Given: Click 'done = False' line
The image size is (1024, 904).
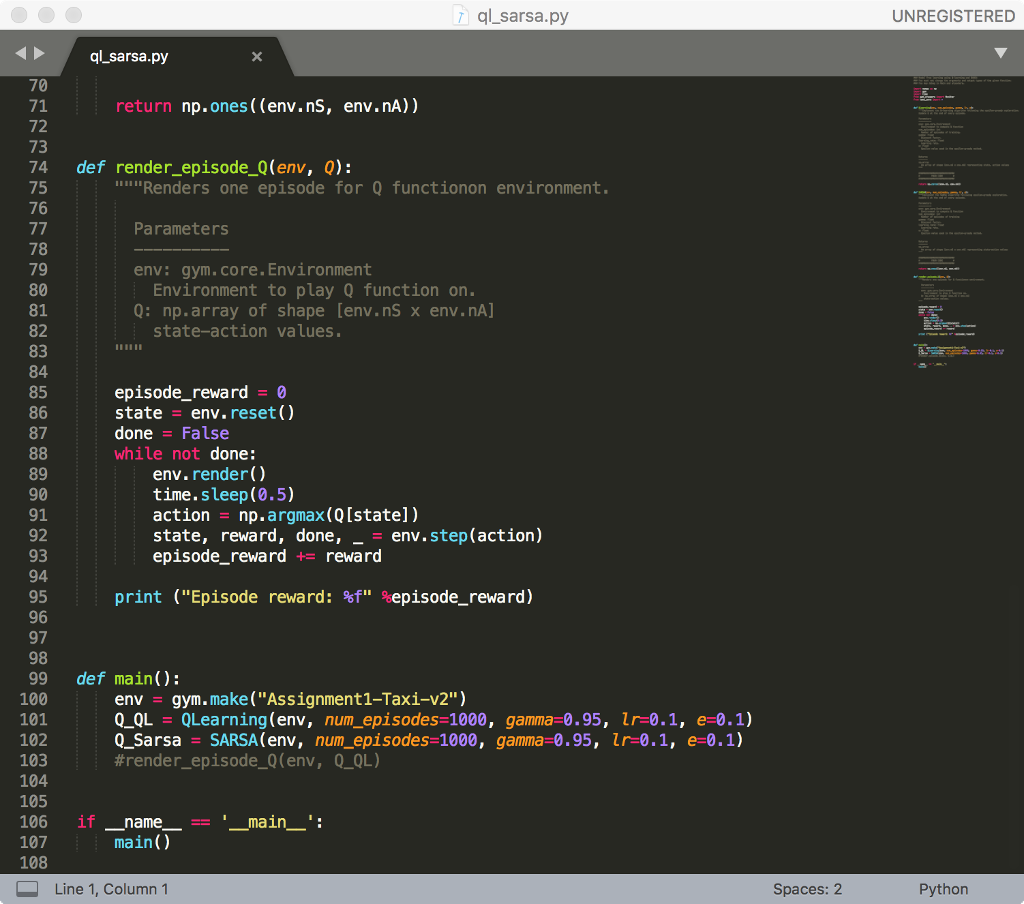Looking at the screenshot, I should (172, 433).
